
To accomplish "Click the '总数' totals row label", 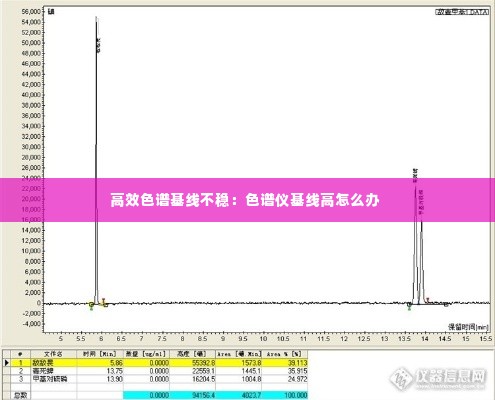I will tap(20, 395).
